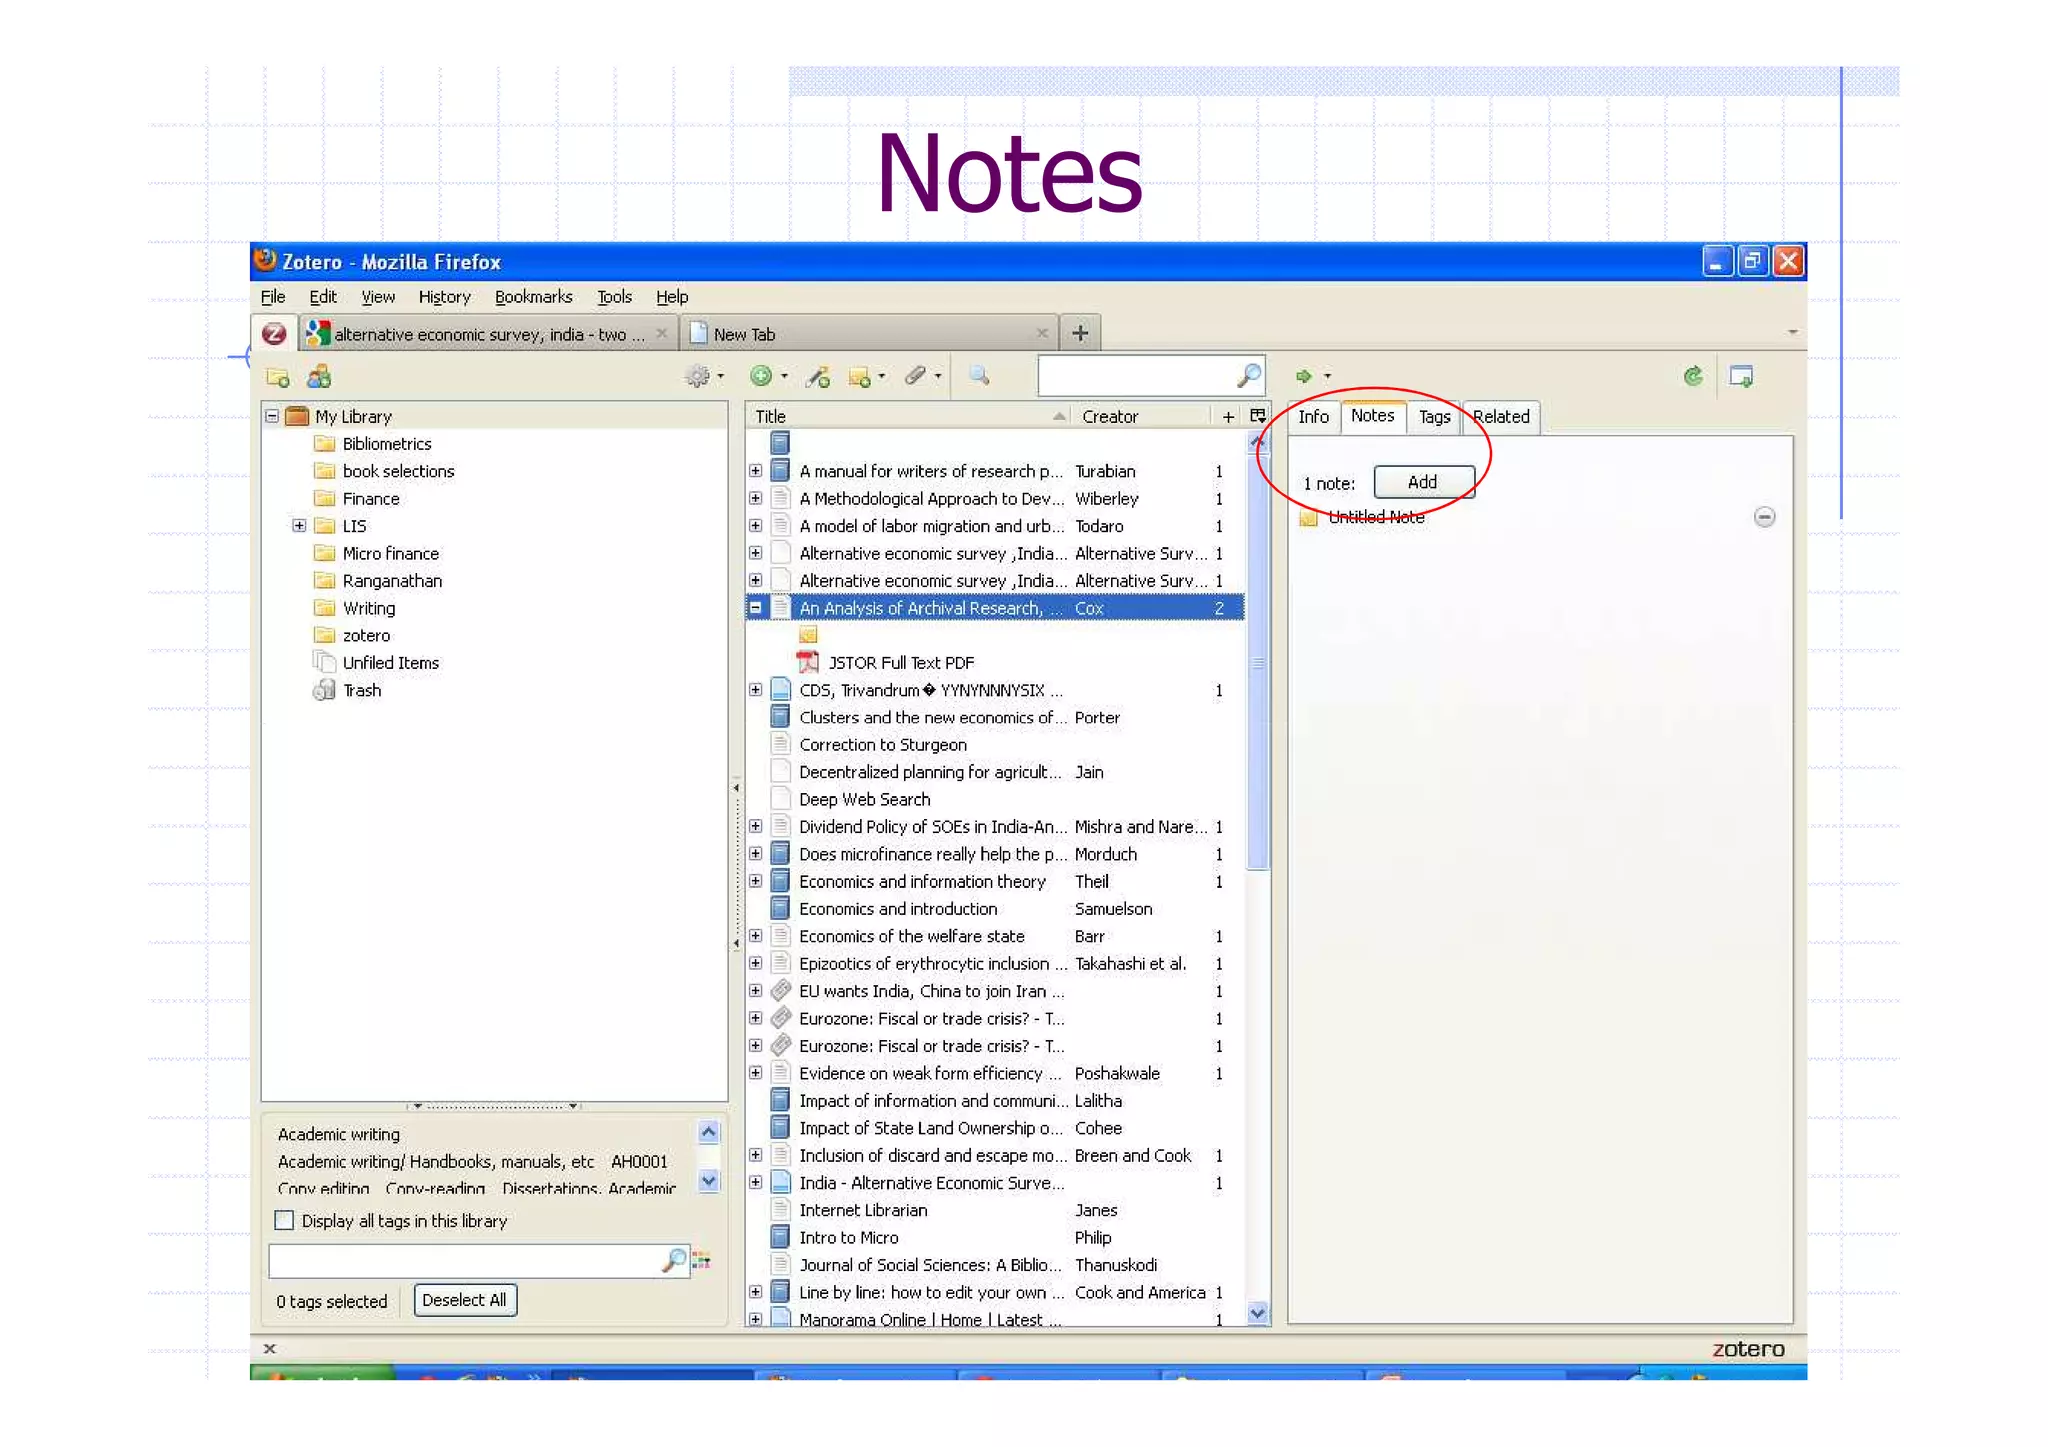The width and height of the screenshot is (2048, 1447).
Task: Click the Deselect All button
Action: (465, 1300)
